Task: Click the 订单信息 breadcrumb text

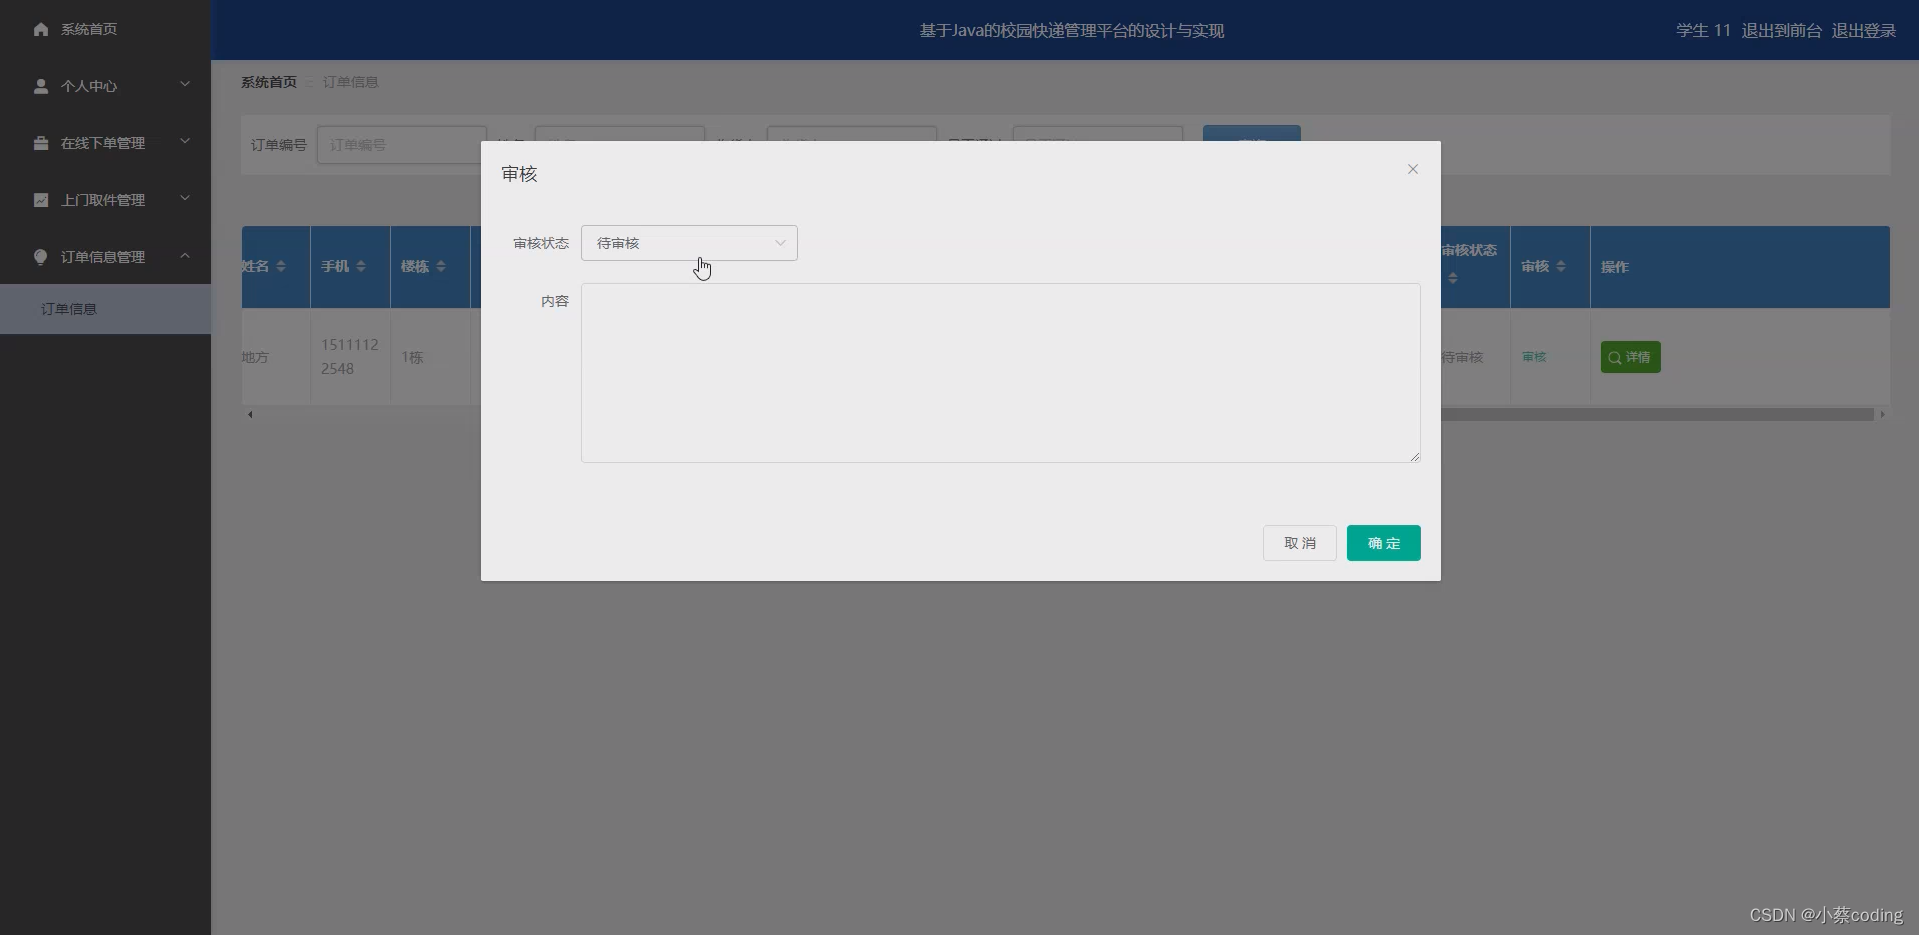Action: coord(350,82)
